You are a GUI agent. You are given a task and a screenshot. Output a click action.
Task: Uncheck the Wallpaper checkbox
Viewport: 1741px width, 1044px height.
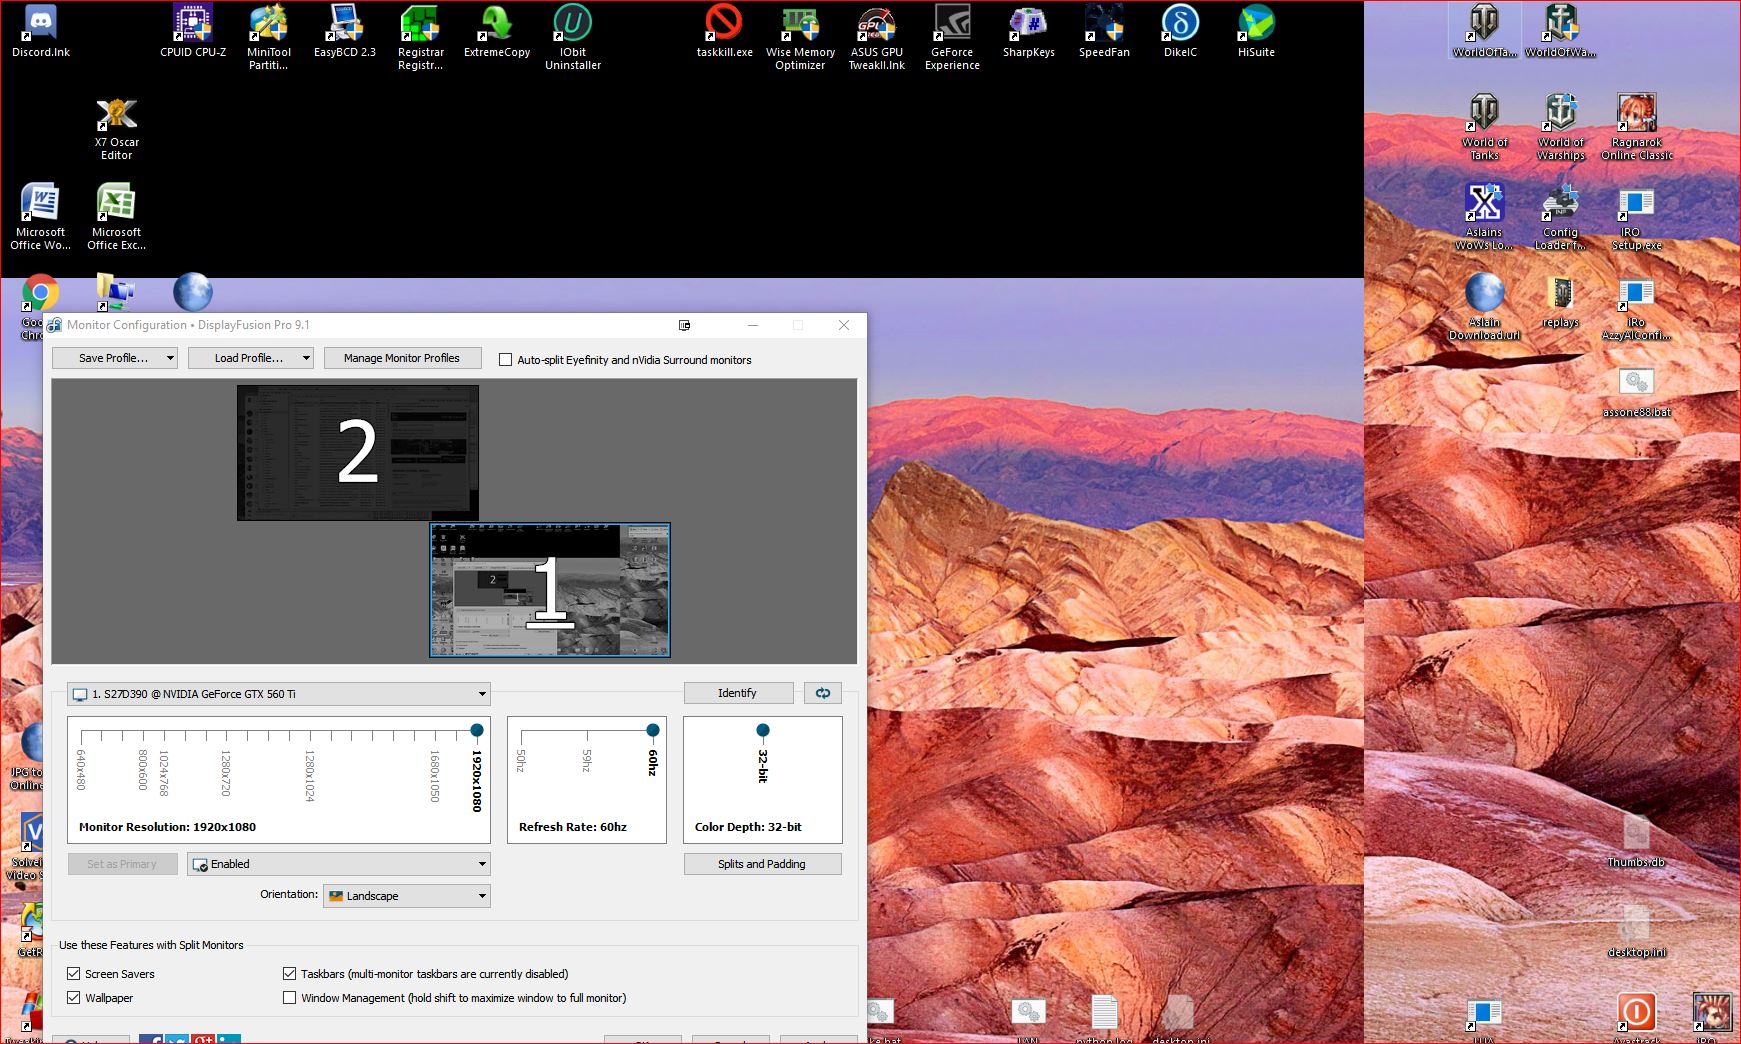[74, 998]
